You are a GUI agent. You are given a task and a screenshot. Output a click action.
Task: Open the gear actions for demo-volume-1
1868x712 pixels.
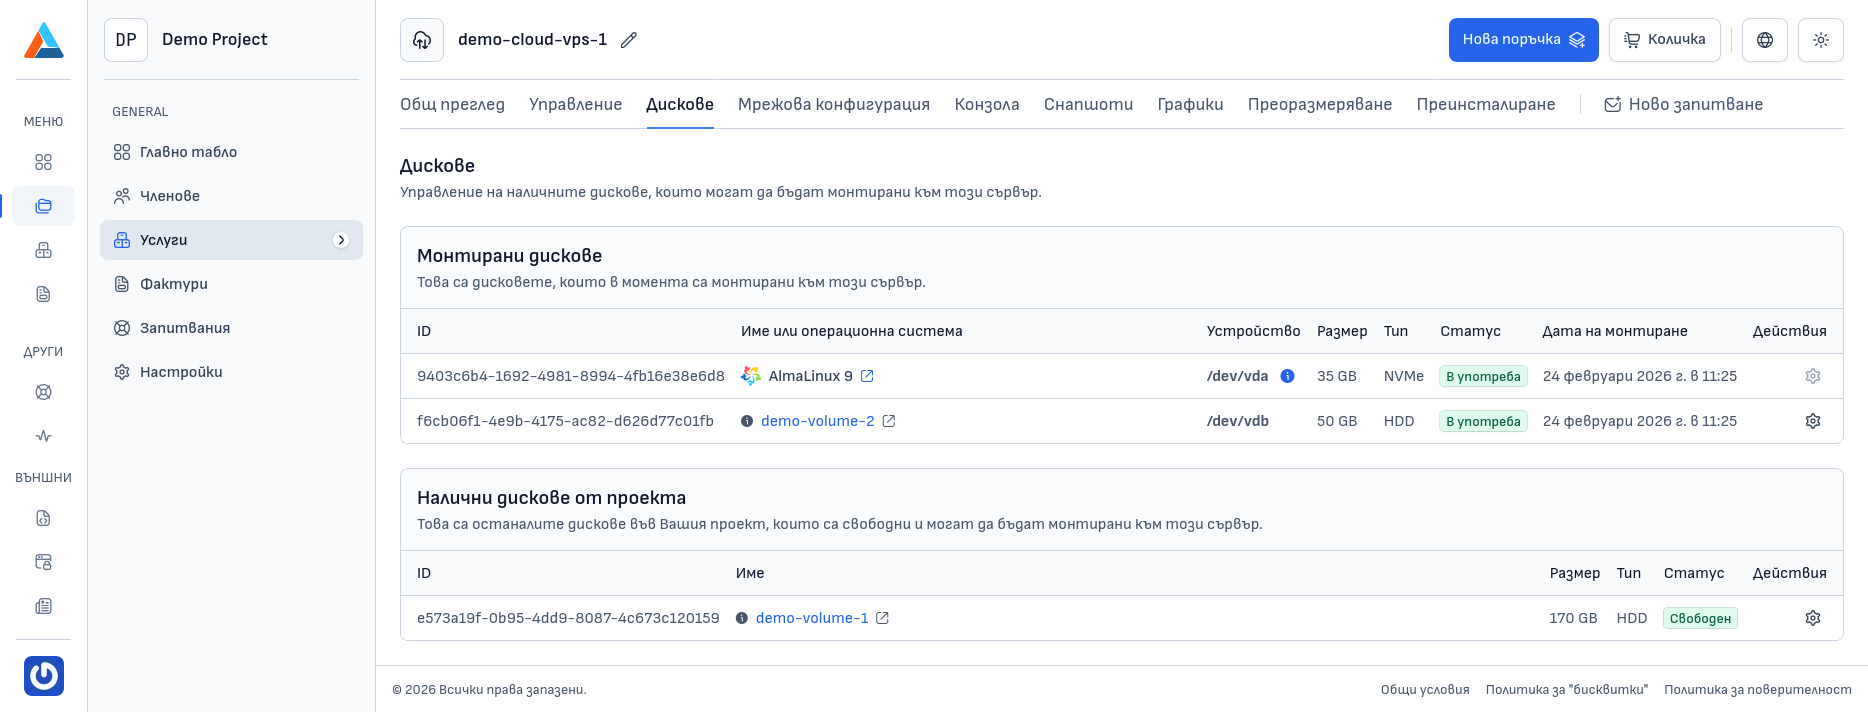pyautogui.click(x=1812, y=618)
